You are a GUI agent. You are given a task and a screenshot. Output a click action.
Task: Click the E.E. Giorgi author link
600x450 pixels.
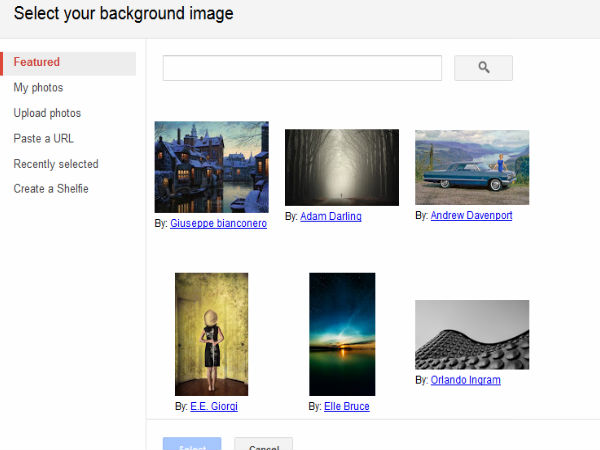[x=214, y=407]
